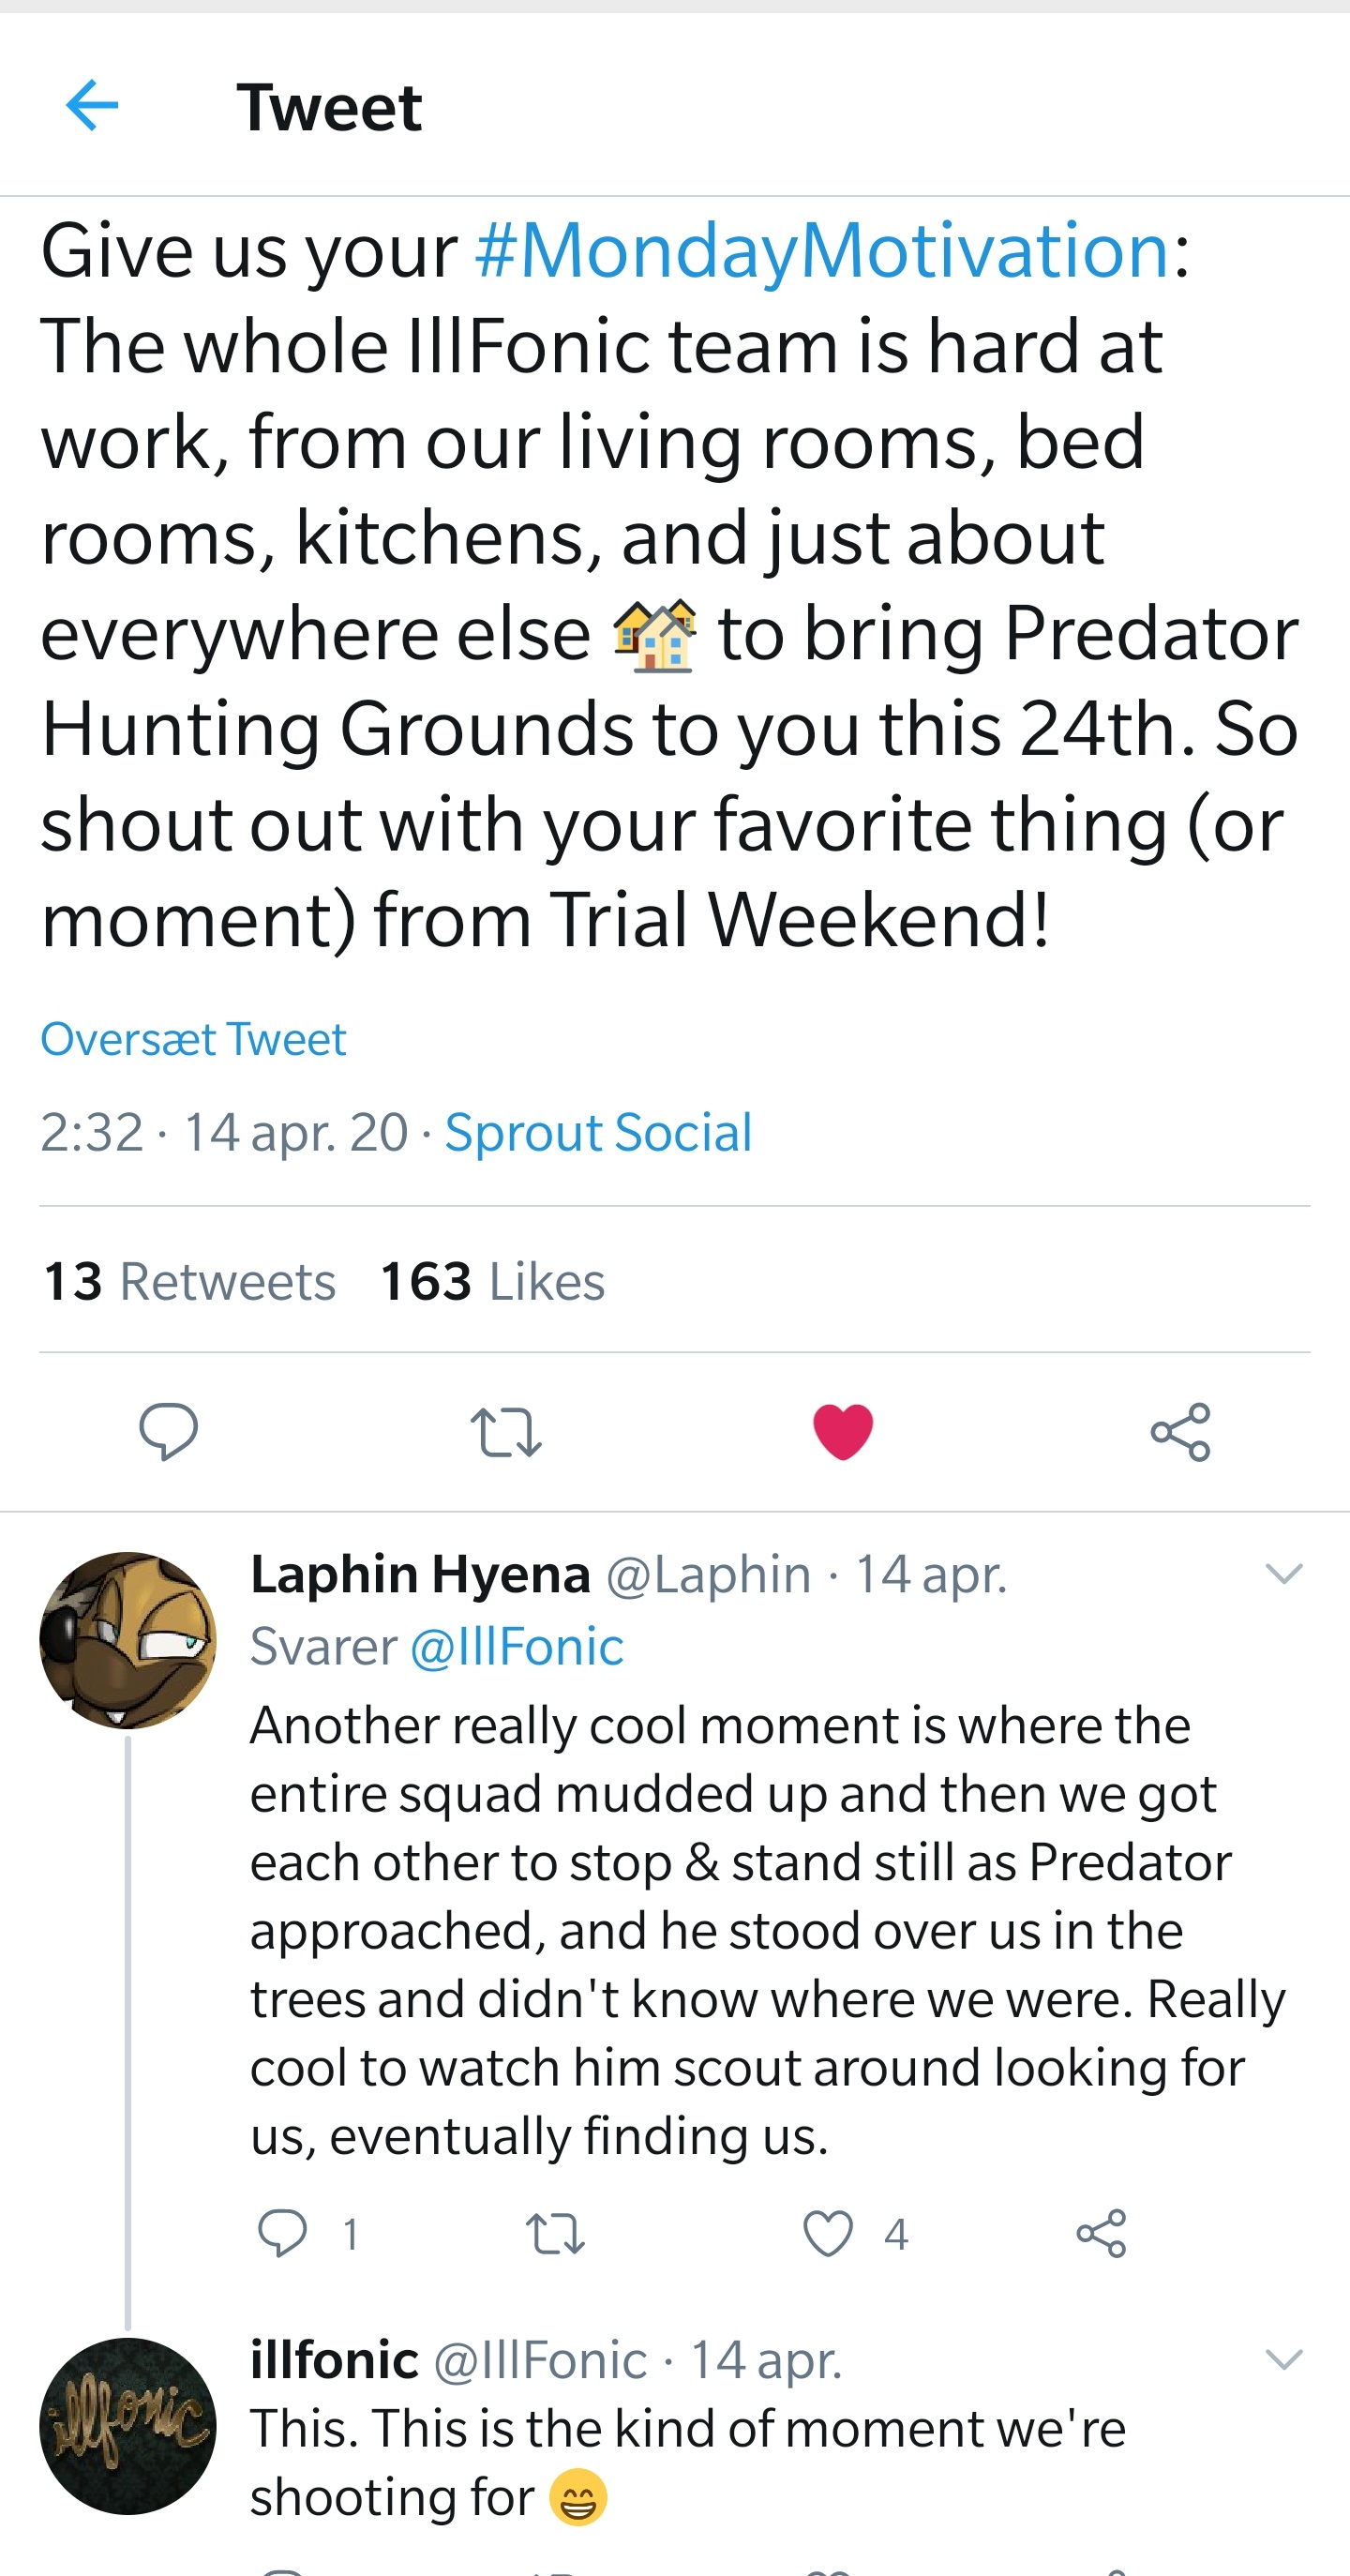Reply to the main IllFonic tweet
Viewport: 1350px width, 2576px height.
[168, 1431]
